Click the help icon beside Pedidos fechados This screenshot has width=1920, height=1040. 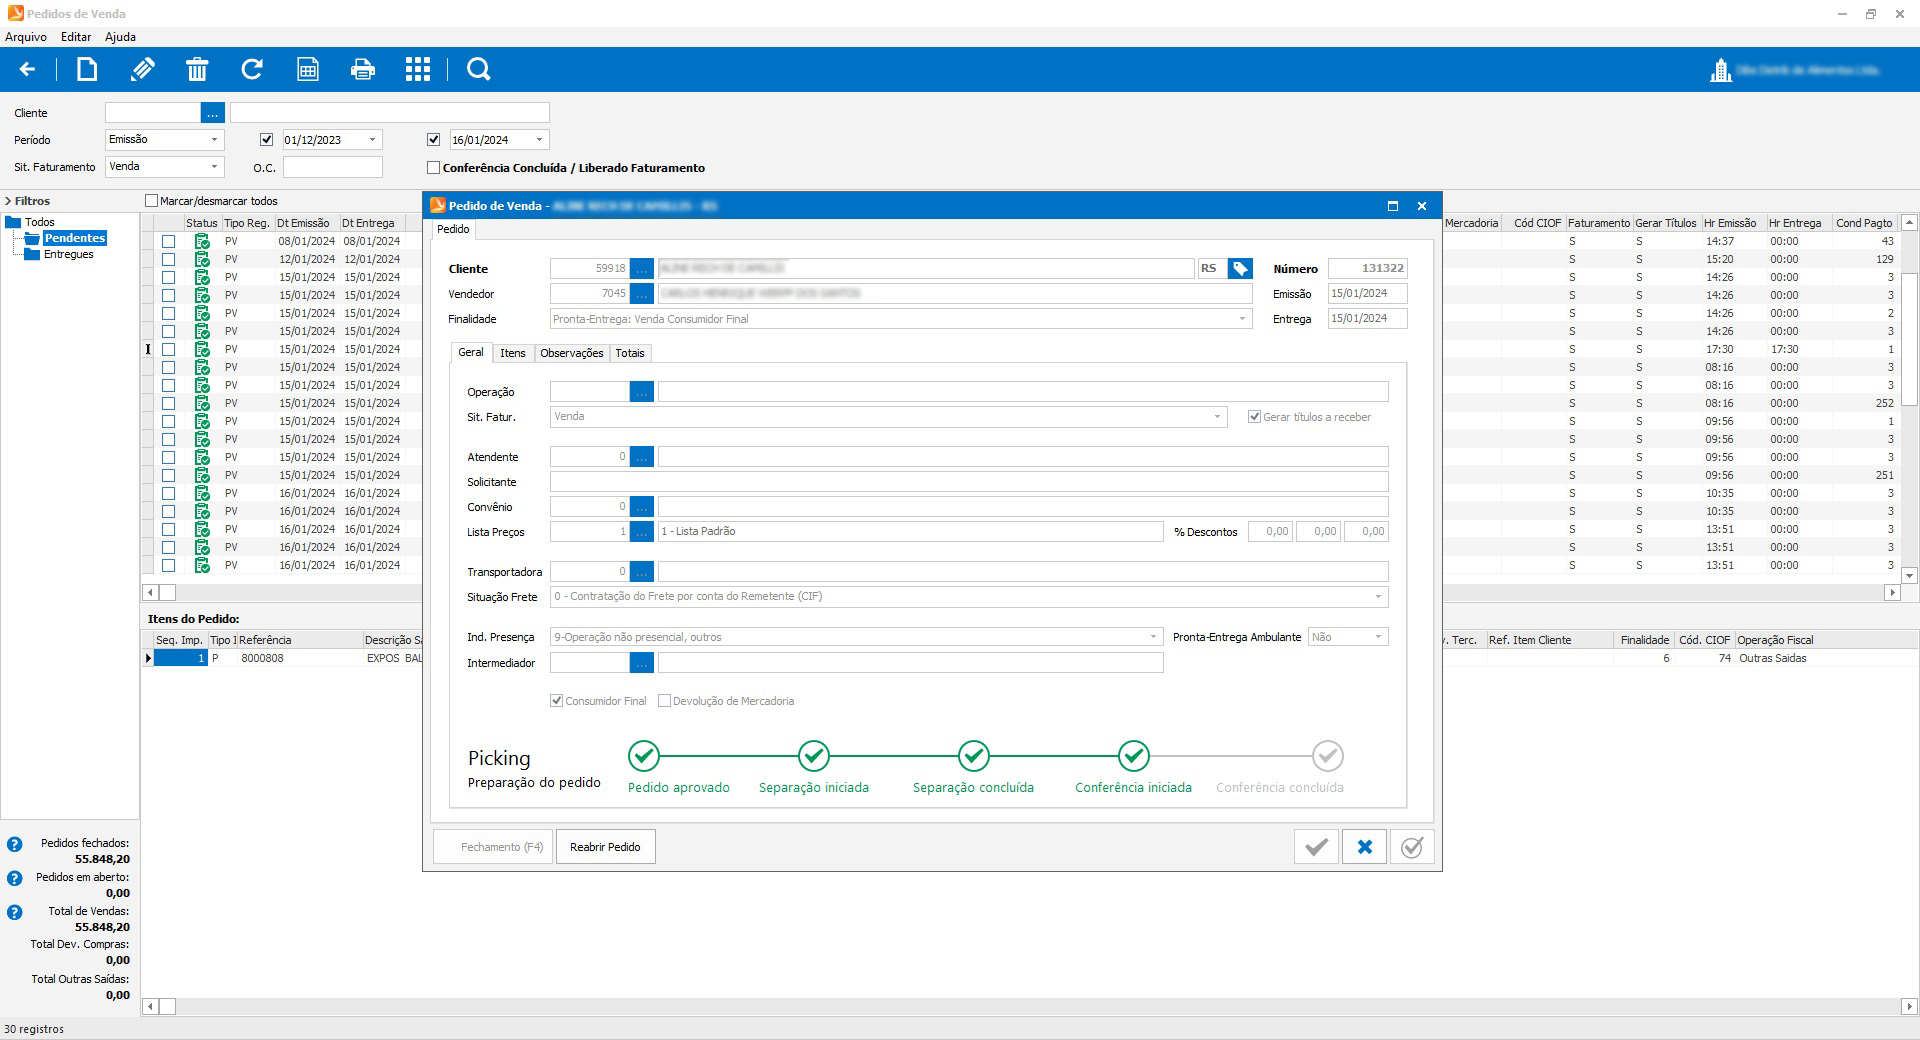(15, 845)
